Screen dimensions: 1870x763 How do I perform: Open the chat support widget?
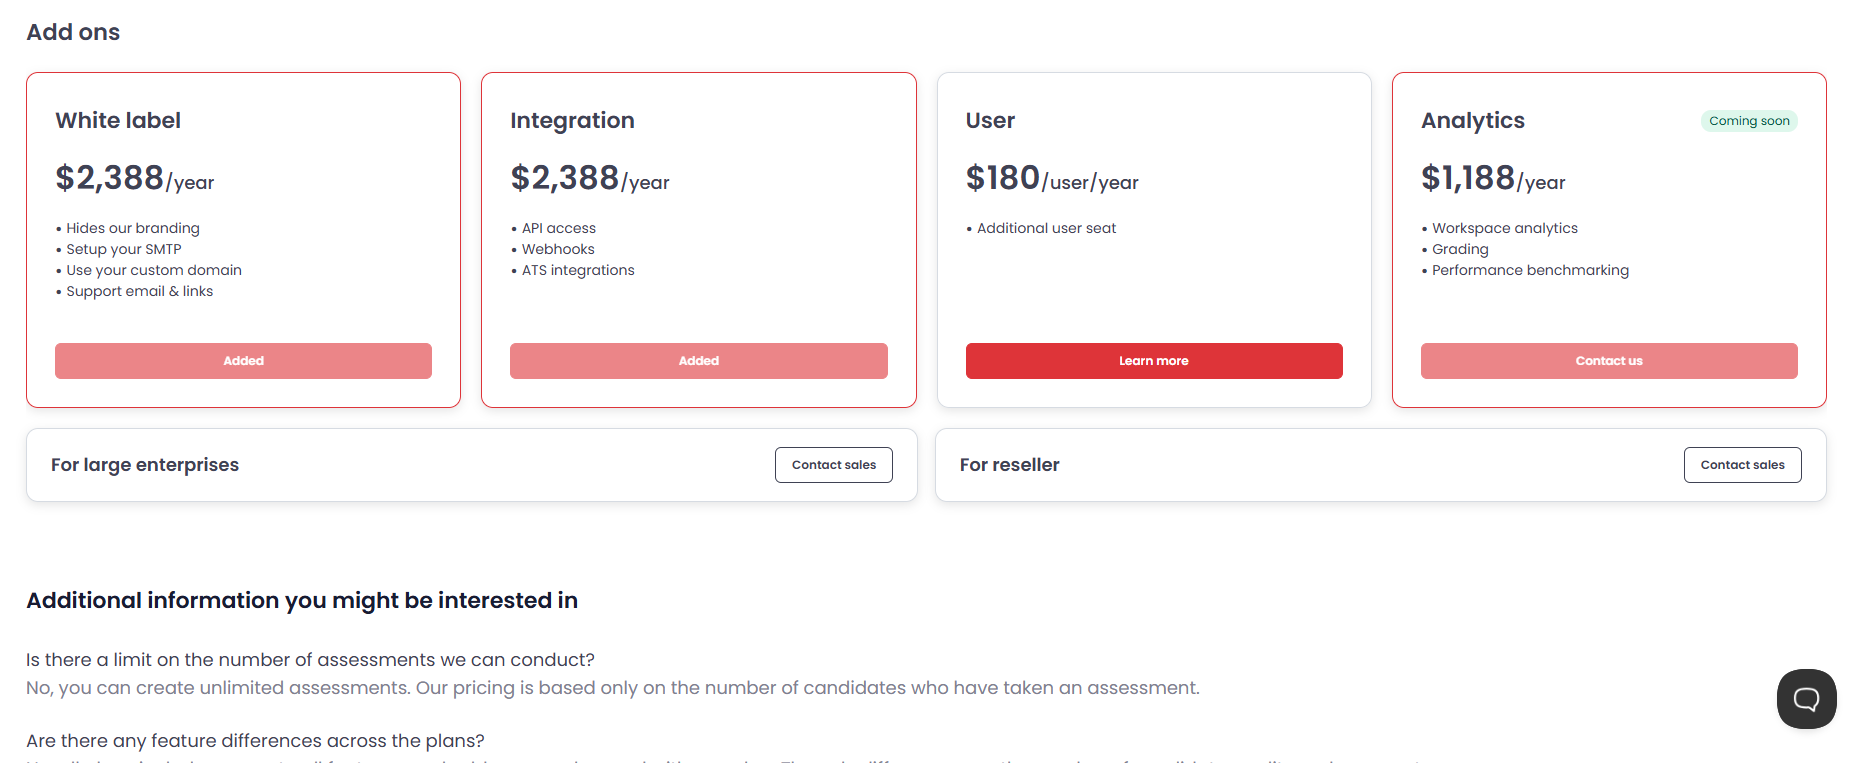[x=1806, y=699]
